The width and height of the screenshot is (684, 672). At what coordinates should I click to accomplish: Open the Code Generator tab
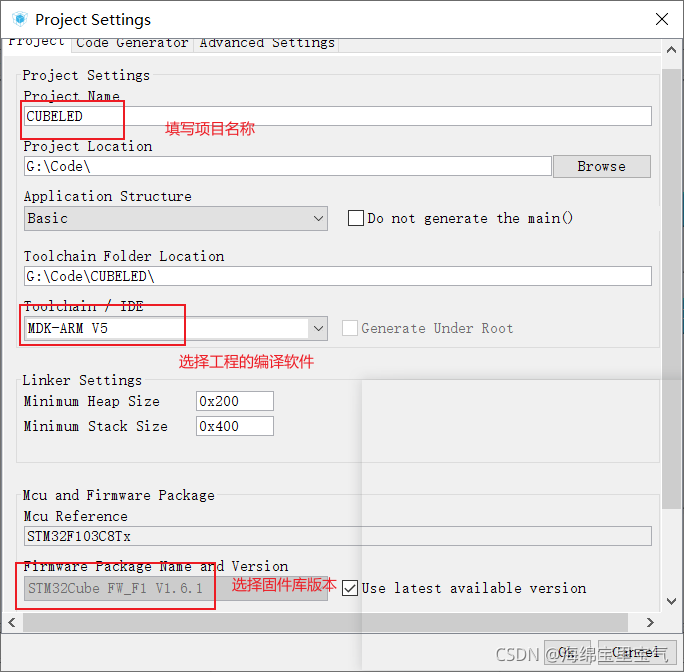click(132, 44)
